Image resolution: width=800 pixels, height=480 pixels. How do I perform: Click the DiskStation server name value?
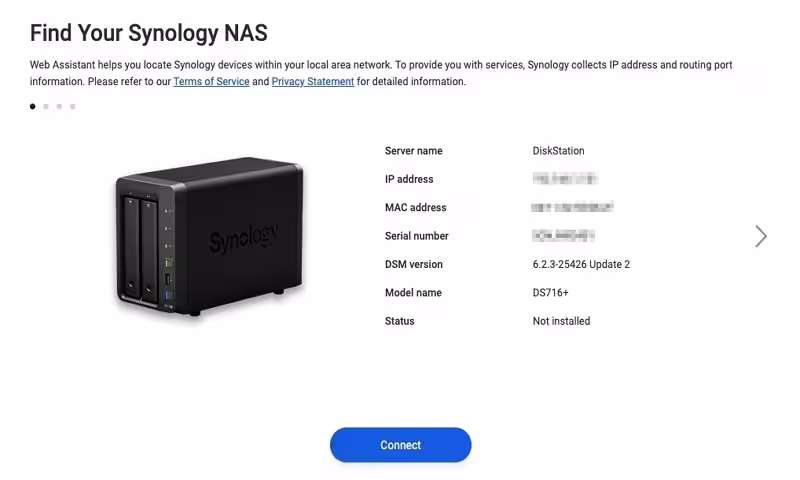(558, 151)
